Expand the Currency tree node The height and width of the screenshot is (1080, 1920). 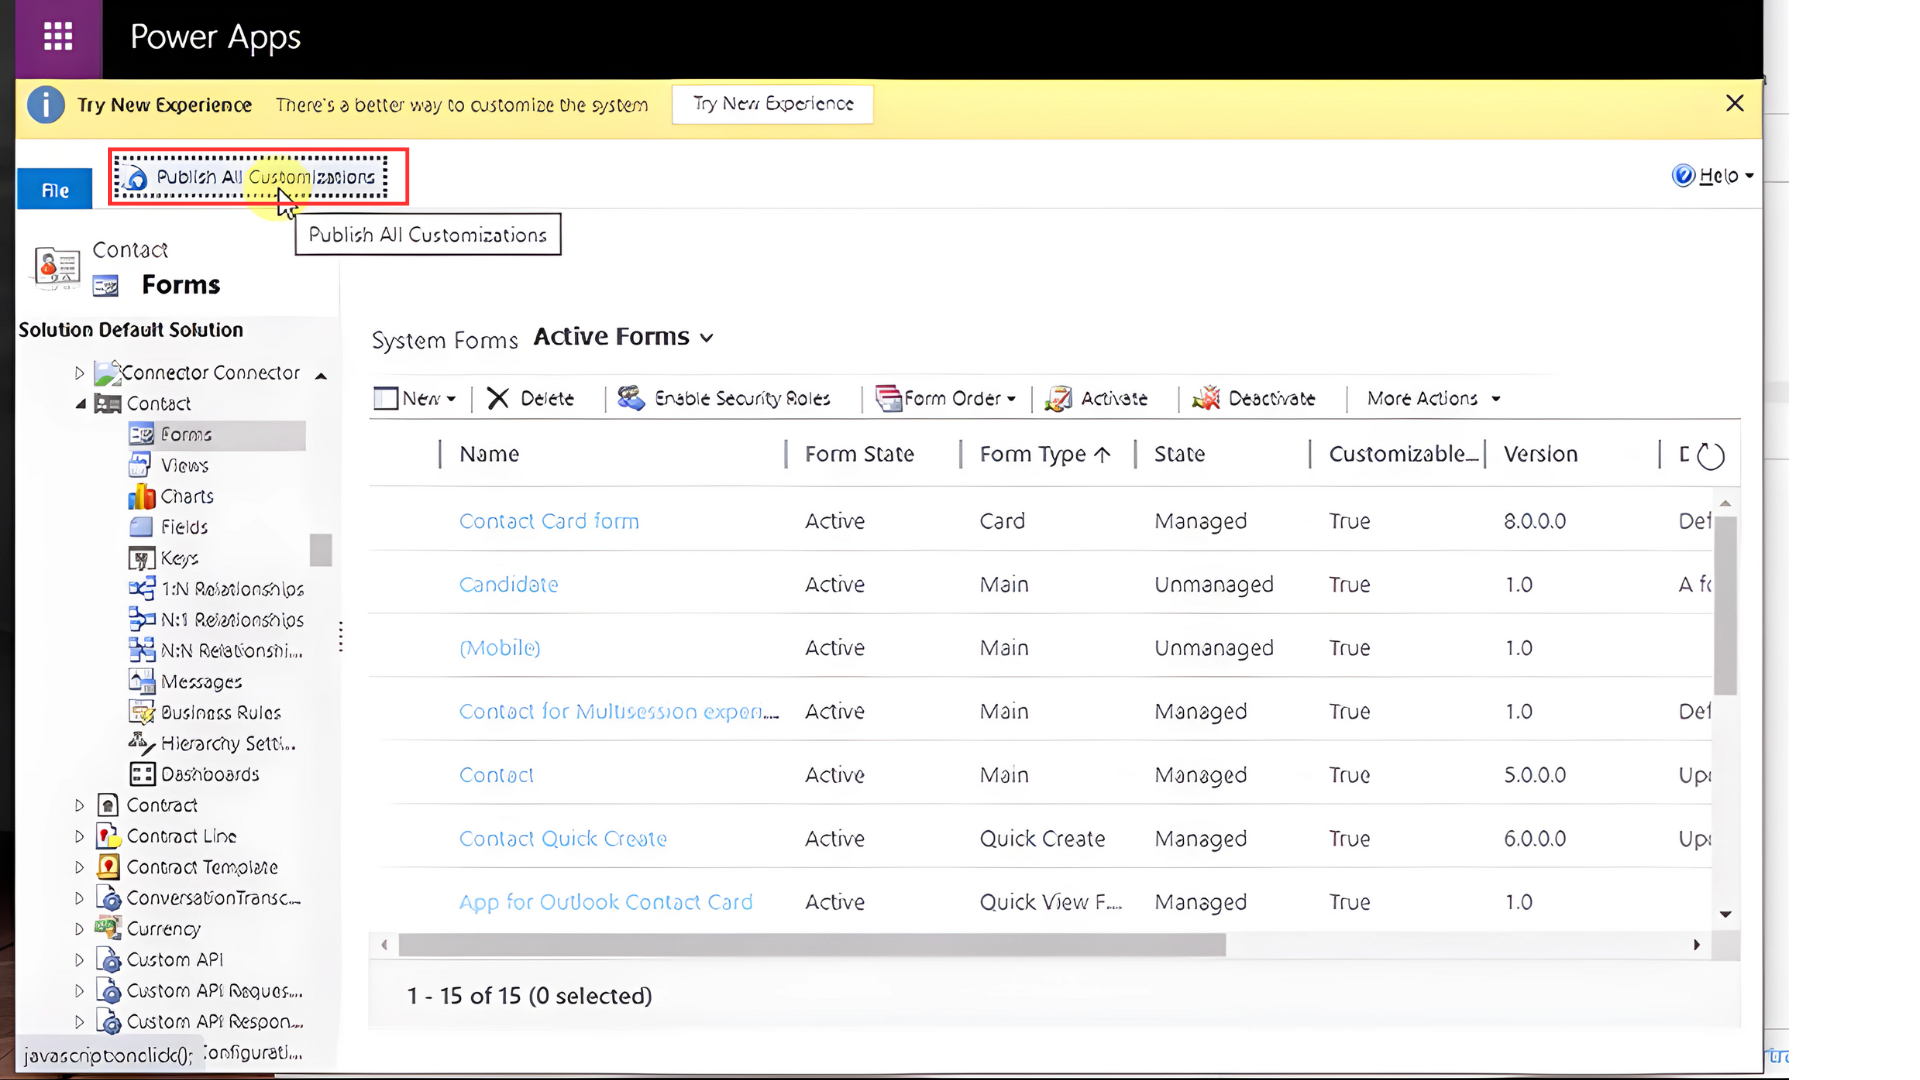[79, 929]
